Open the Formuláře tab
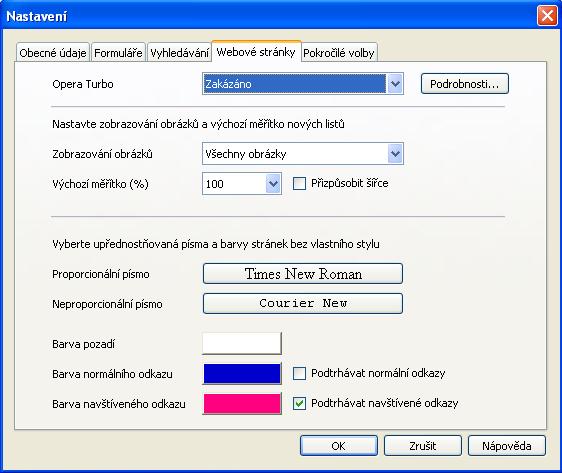Image resolution: width=562 pixels, height=473 pixels. coord(118,53)
